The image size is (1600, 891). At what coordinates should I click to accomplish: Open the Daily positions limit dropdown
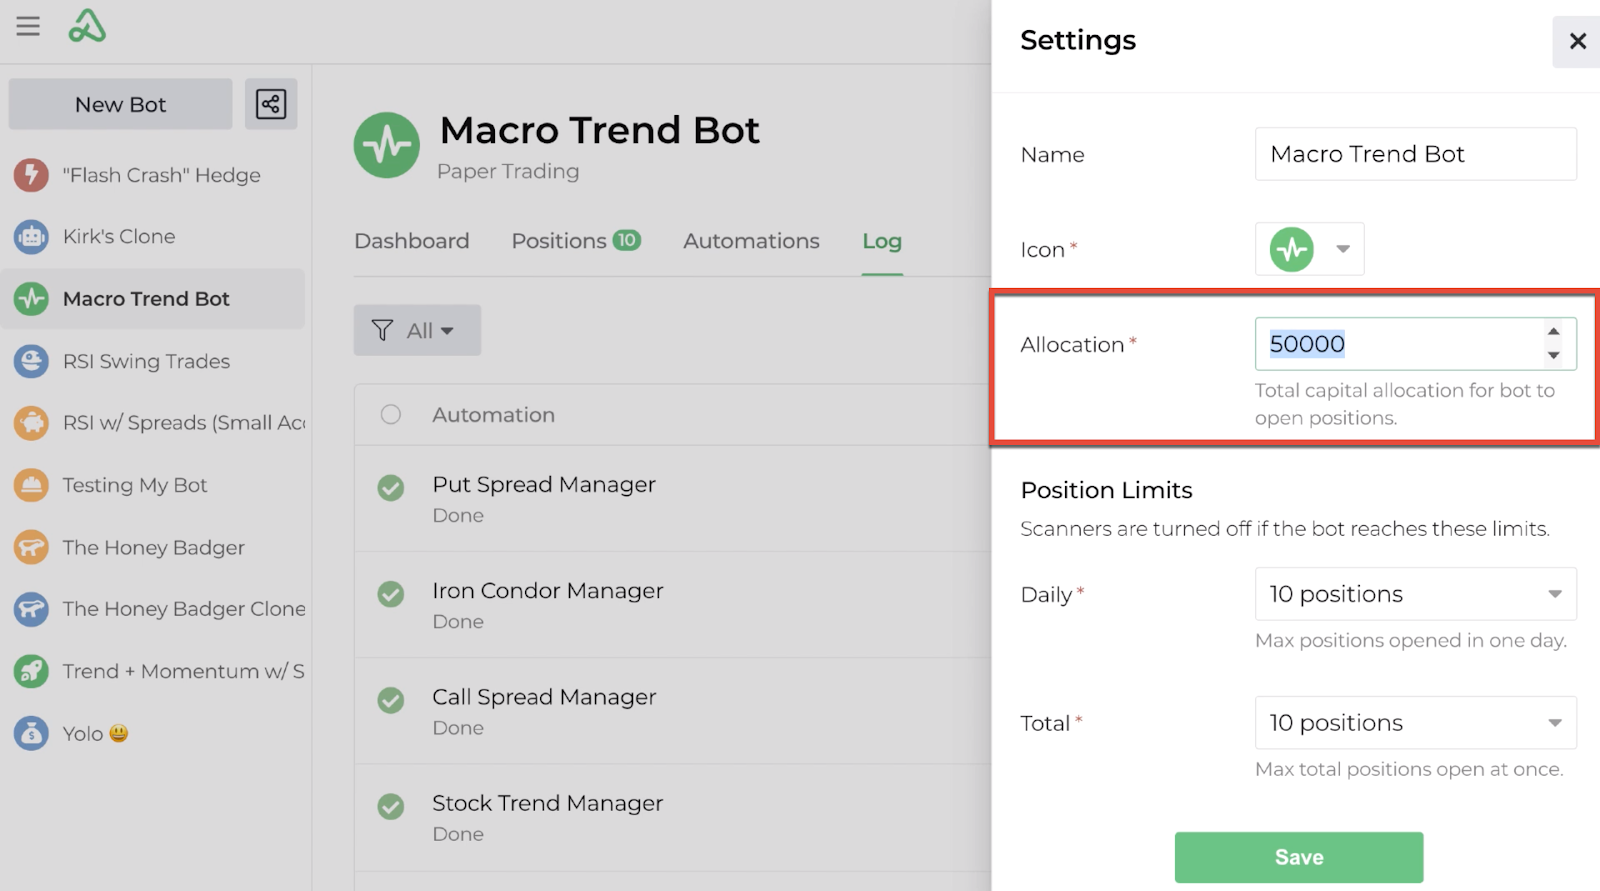(x=1416, y=594)
